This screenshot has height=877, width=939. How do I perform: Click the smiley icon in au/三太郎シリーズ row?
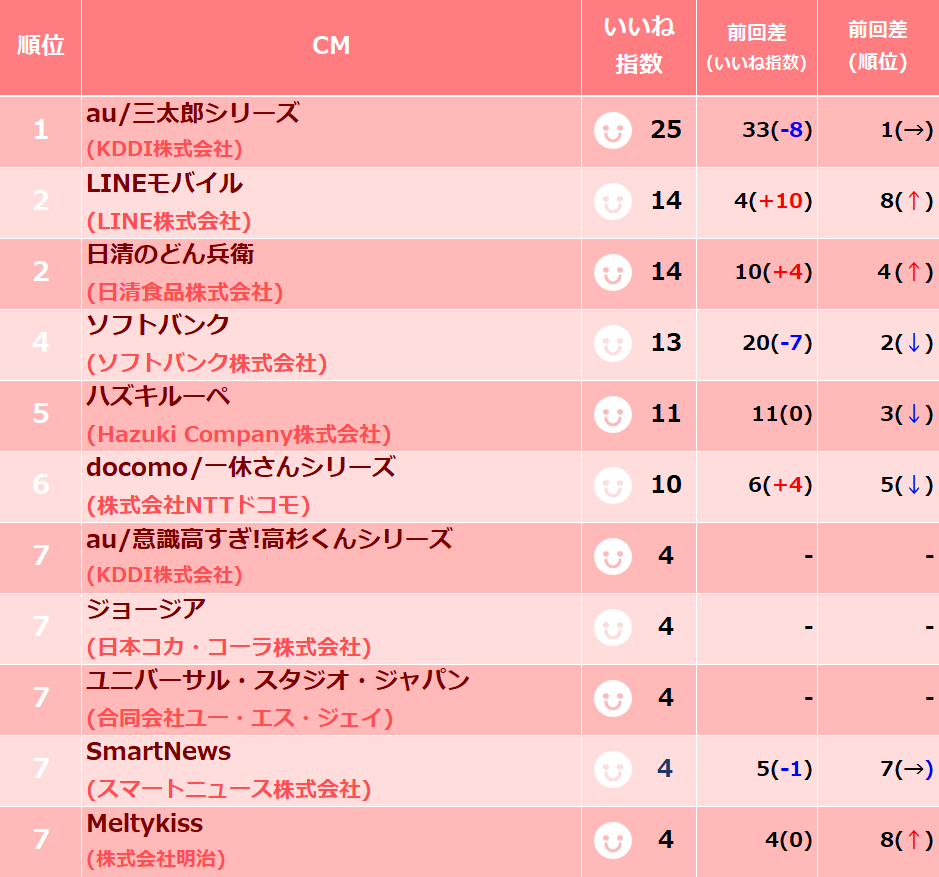pos(613,131)
